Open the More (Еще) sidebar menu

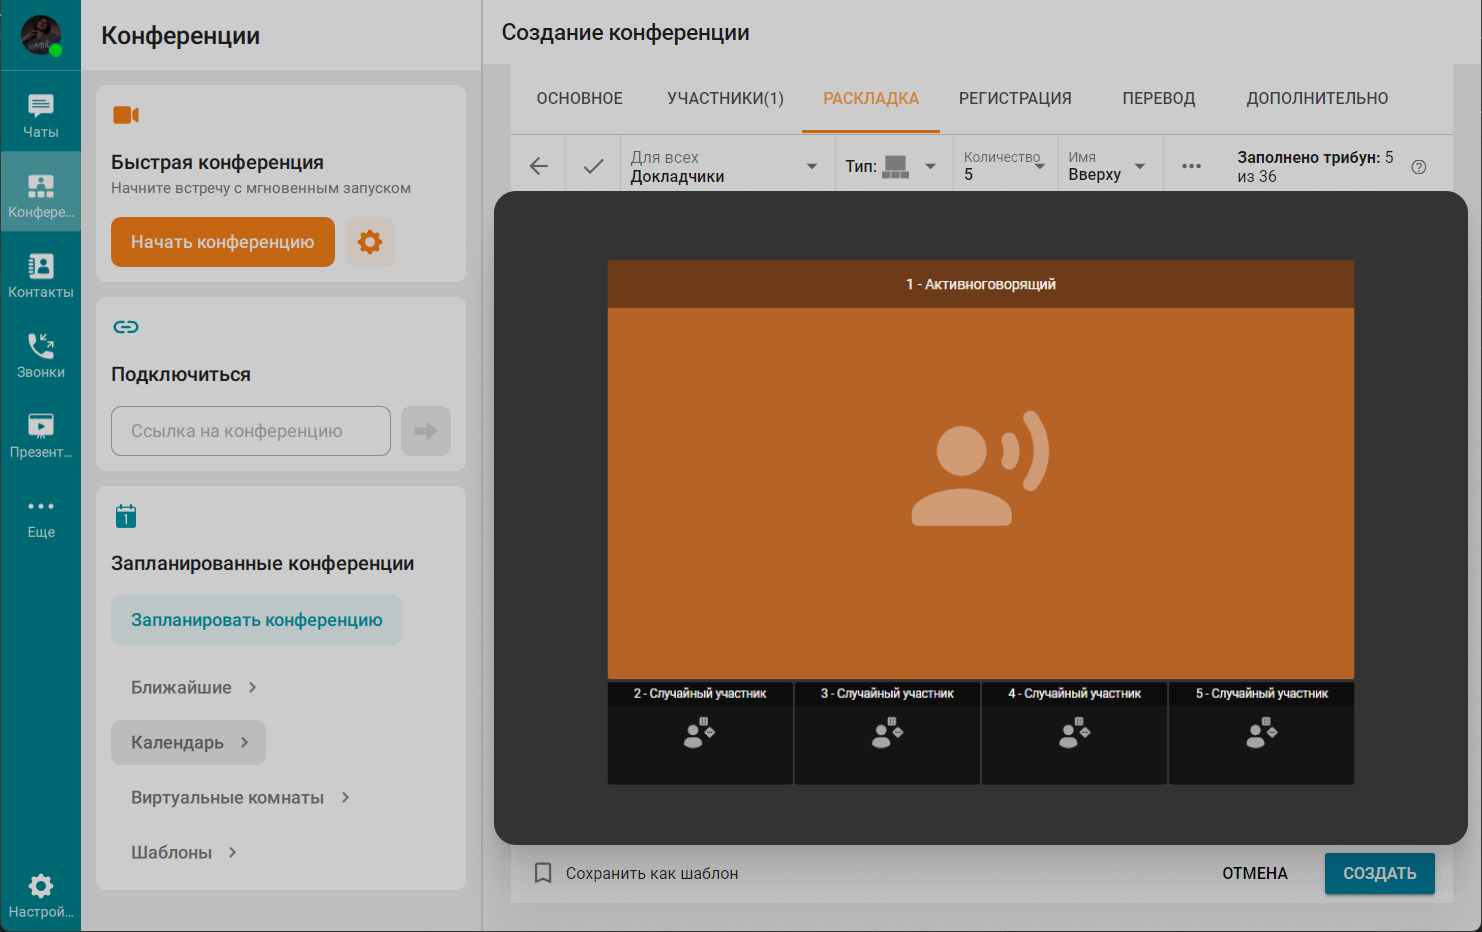click(41, 517)
